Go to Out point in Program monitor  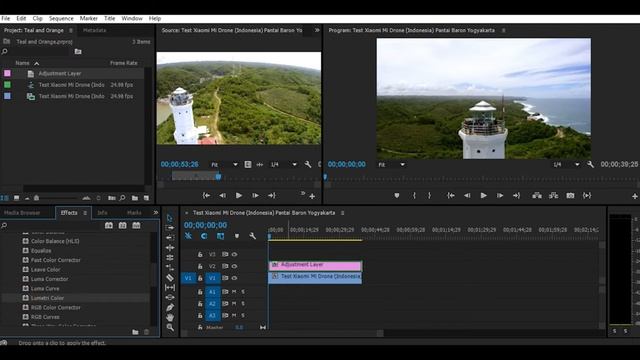(516, 196)
